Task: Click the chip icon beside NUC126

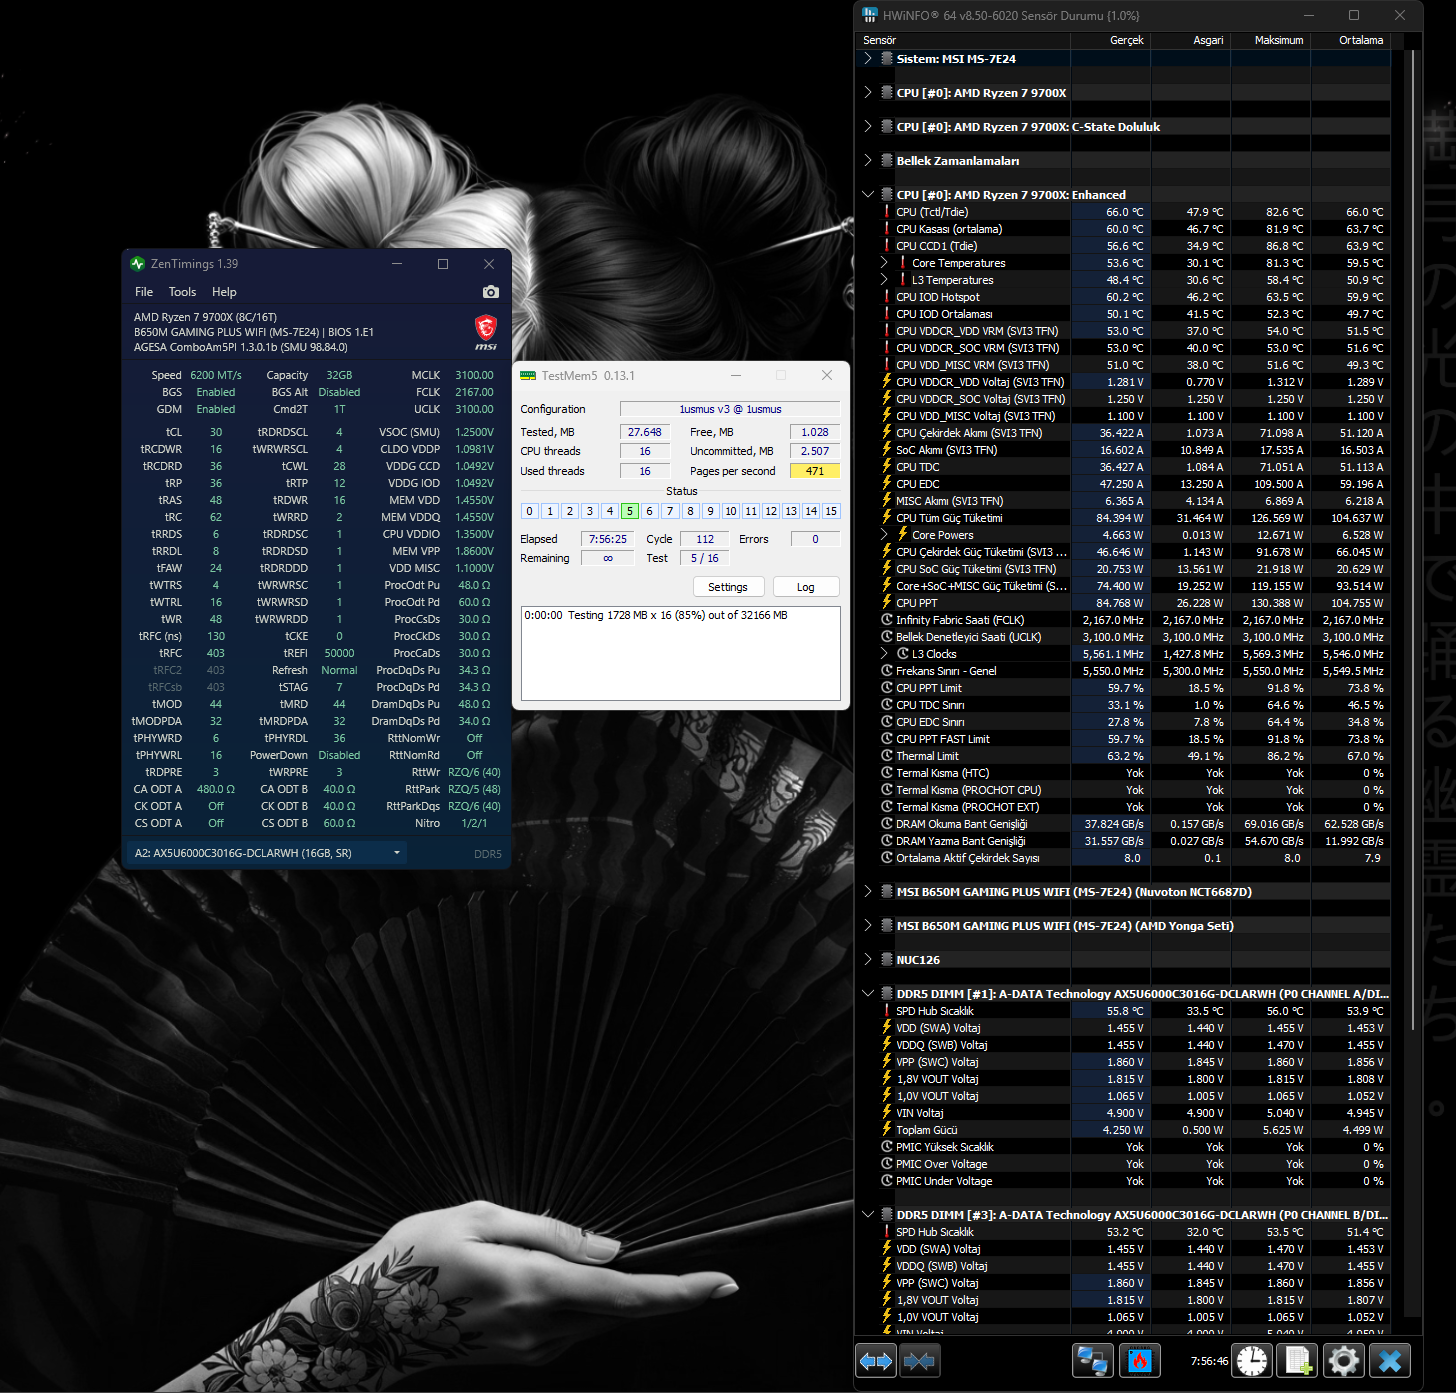Action: click(887, 960)
